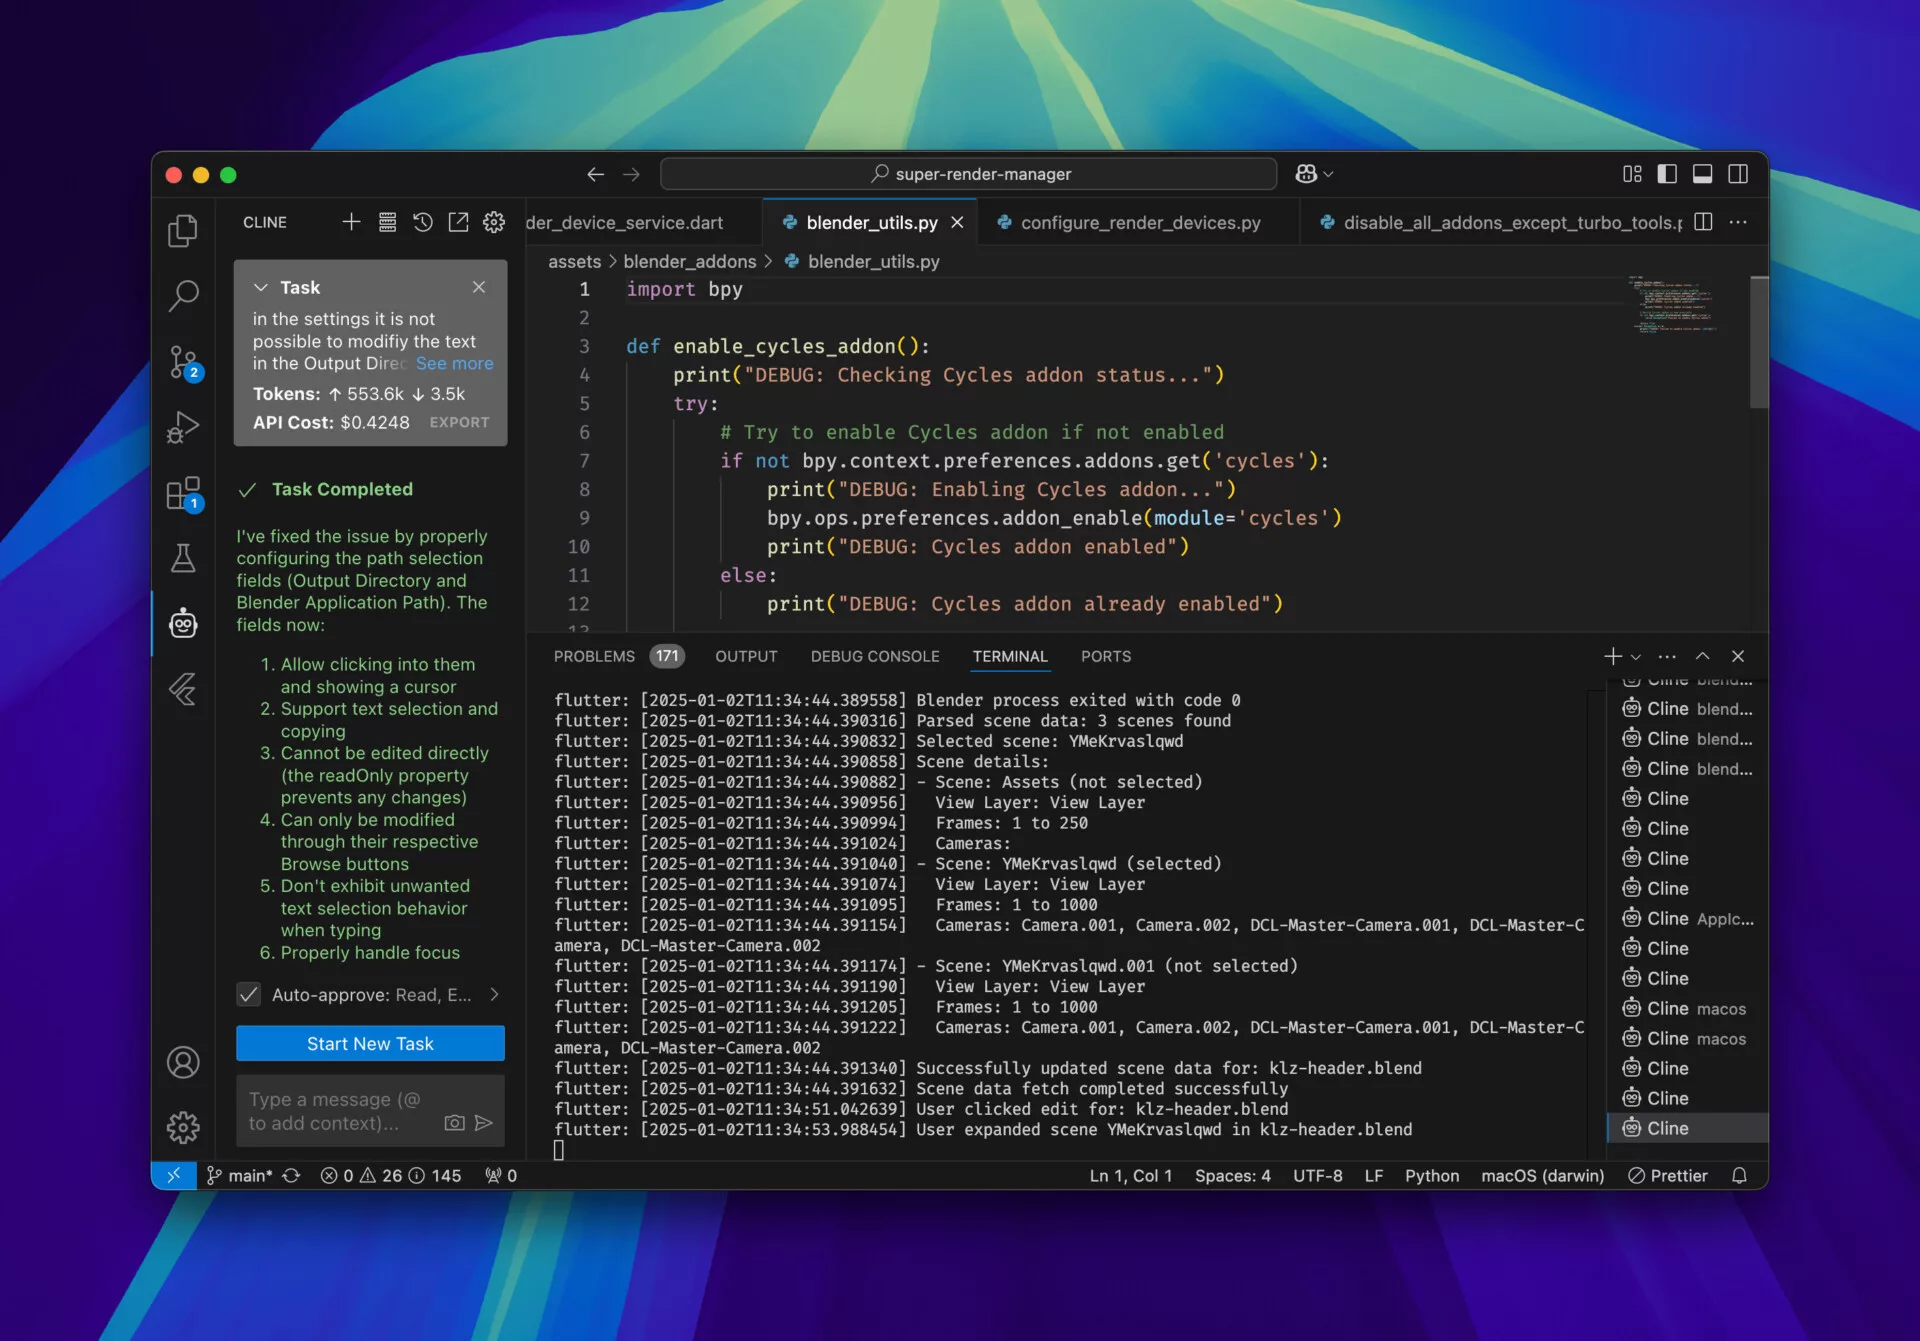The height and width of the screenshot is (1341, 1920).
Task: Click See more link in task
Action: coord(454,363)
